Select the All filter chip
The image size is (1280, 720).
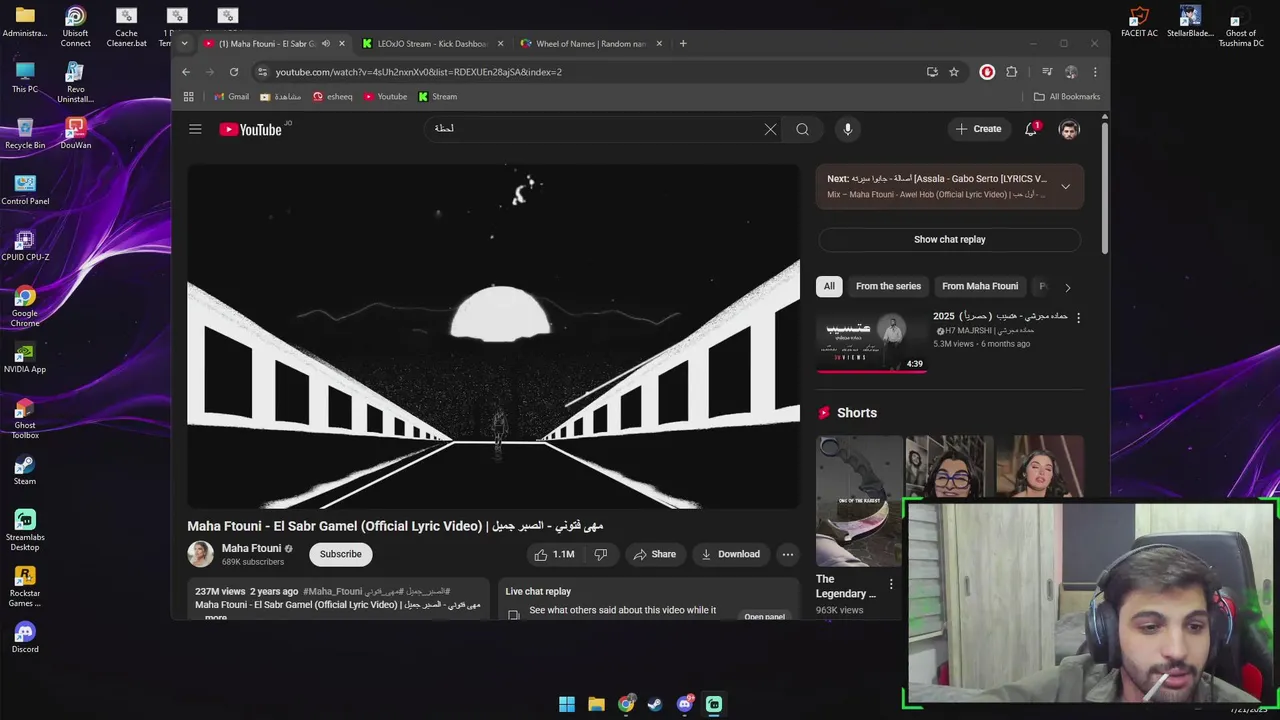tap(829, 286)
